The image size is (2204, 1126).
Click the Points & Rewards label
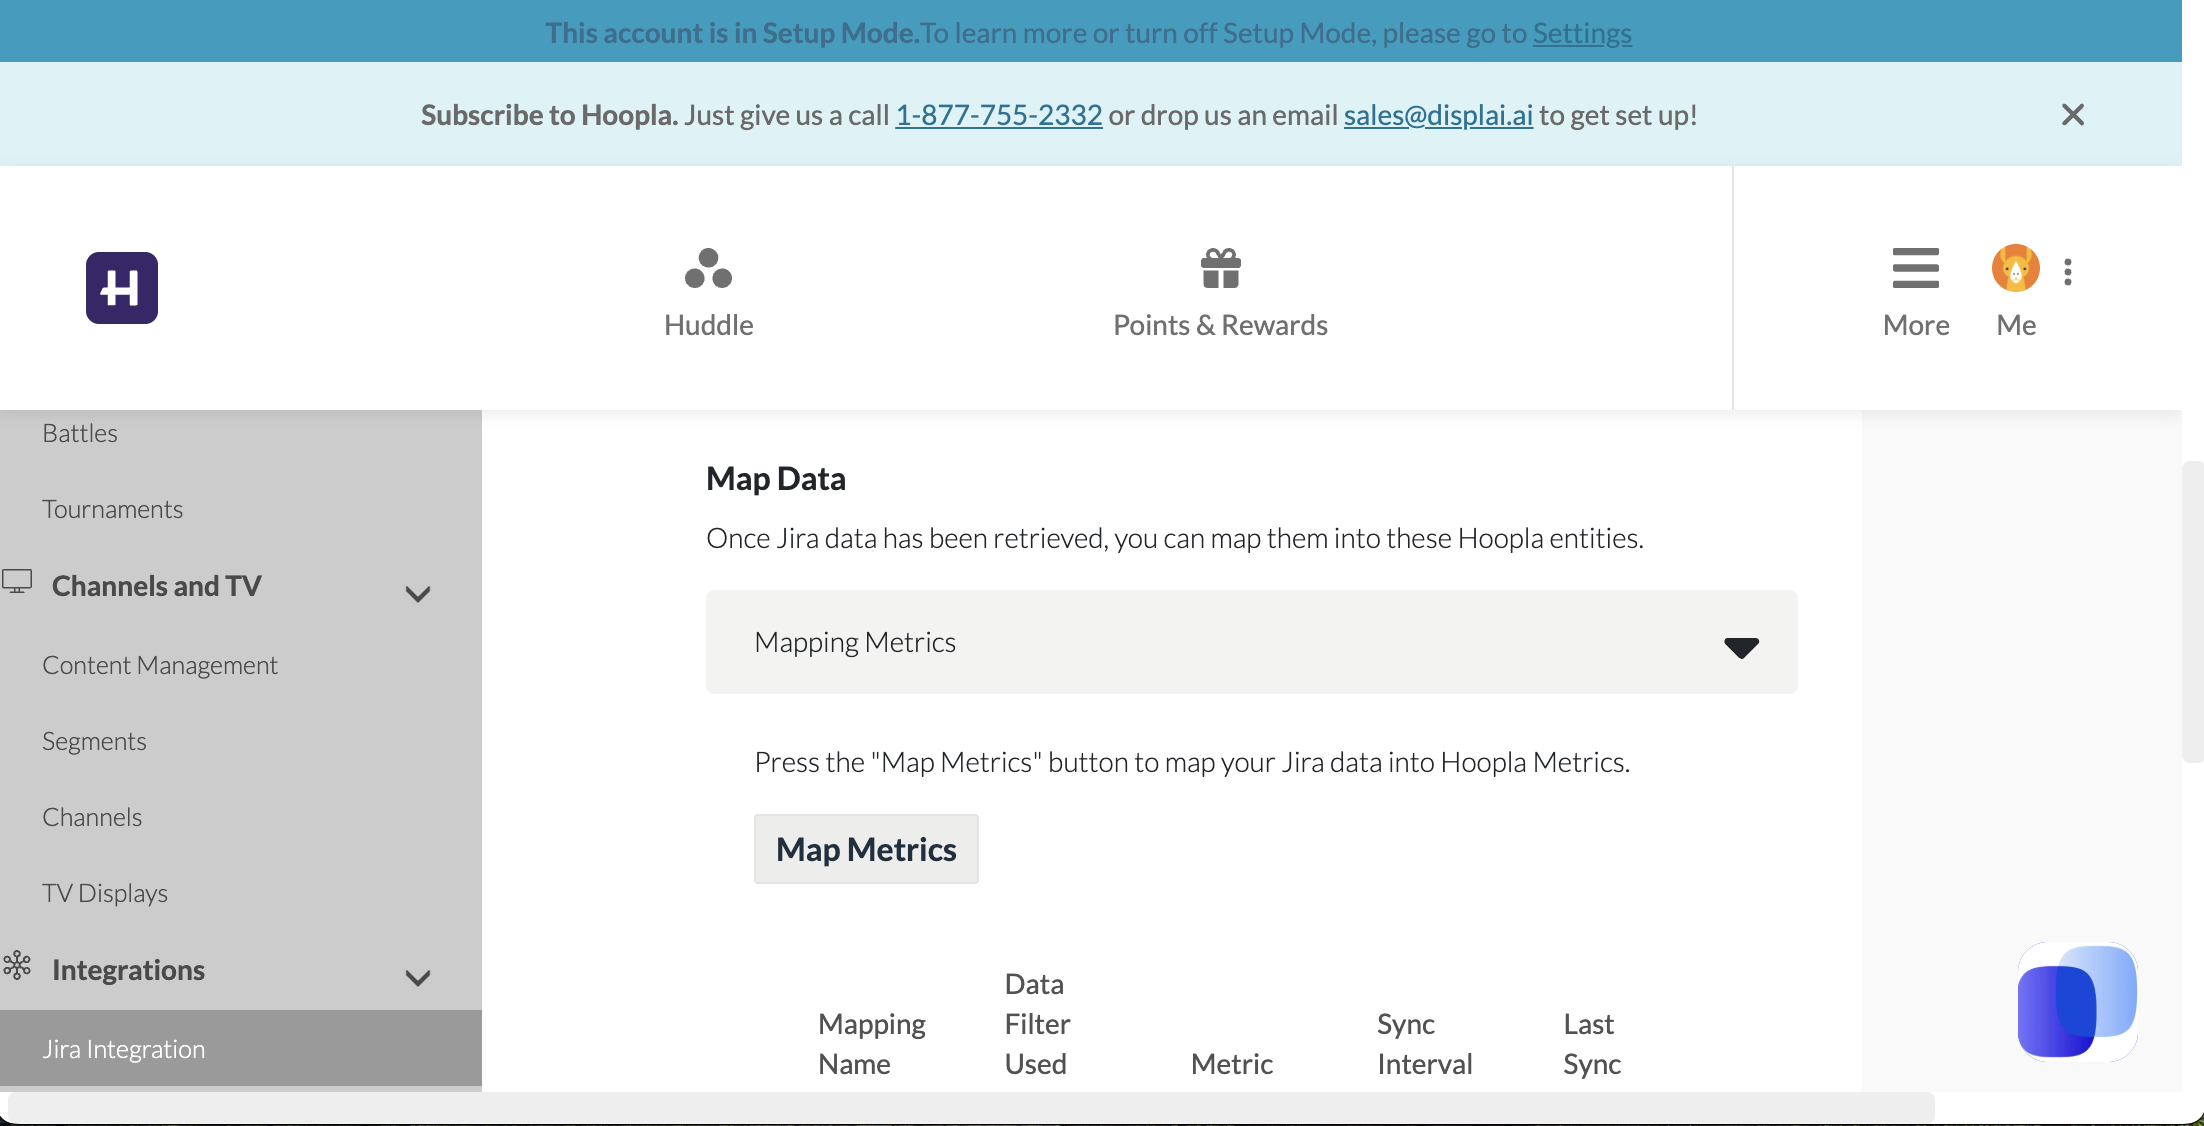click(x=1220, y=325)
